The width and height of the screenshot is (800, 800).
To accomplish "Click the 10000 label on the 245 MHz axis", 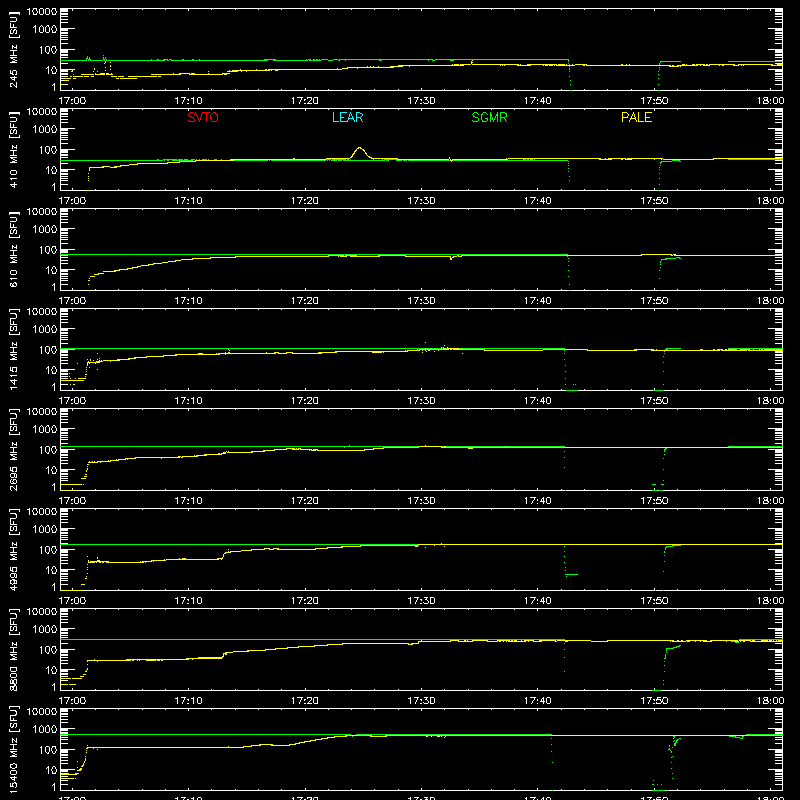I will (x=42, y=12).
